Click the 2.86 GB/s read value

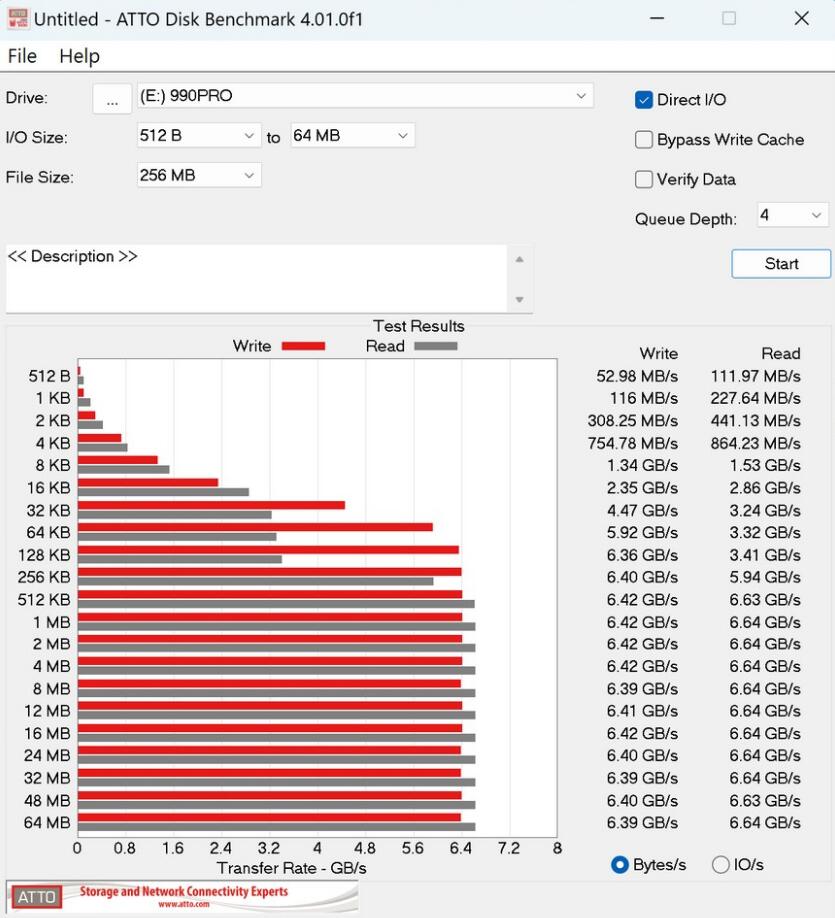(x=765, y=488)
